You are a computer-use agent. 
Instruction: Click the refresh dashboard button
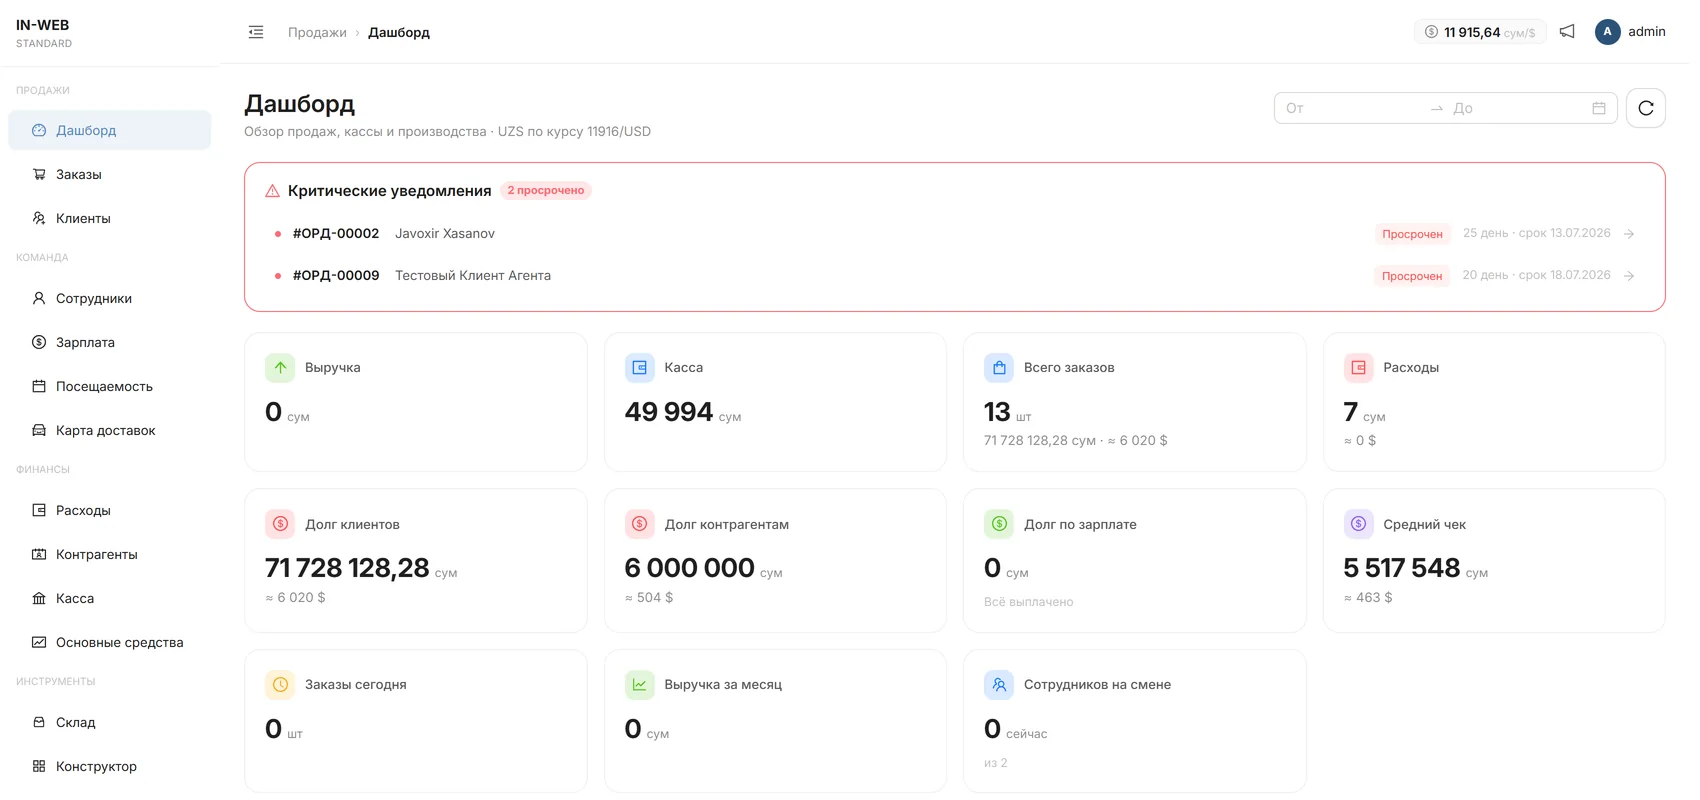[x=1645, y=108]
